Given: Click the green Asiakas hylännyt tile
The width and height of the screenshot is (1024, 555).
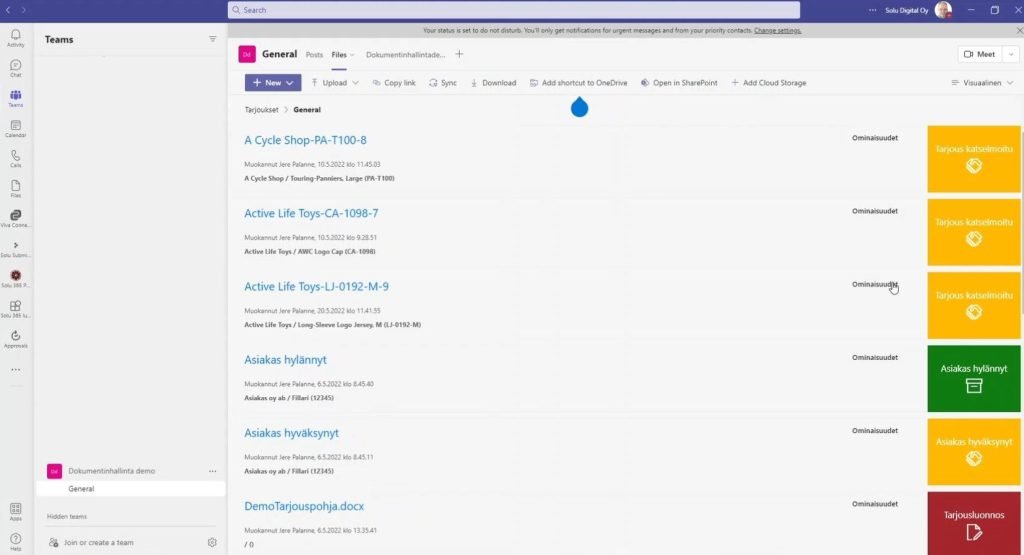Looking at the screenshot, I should coord(974,378).
